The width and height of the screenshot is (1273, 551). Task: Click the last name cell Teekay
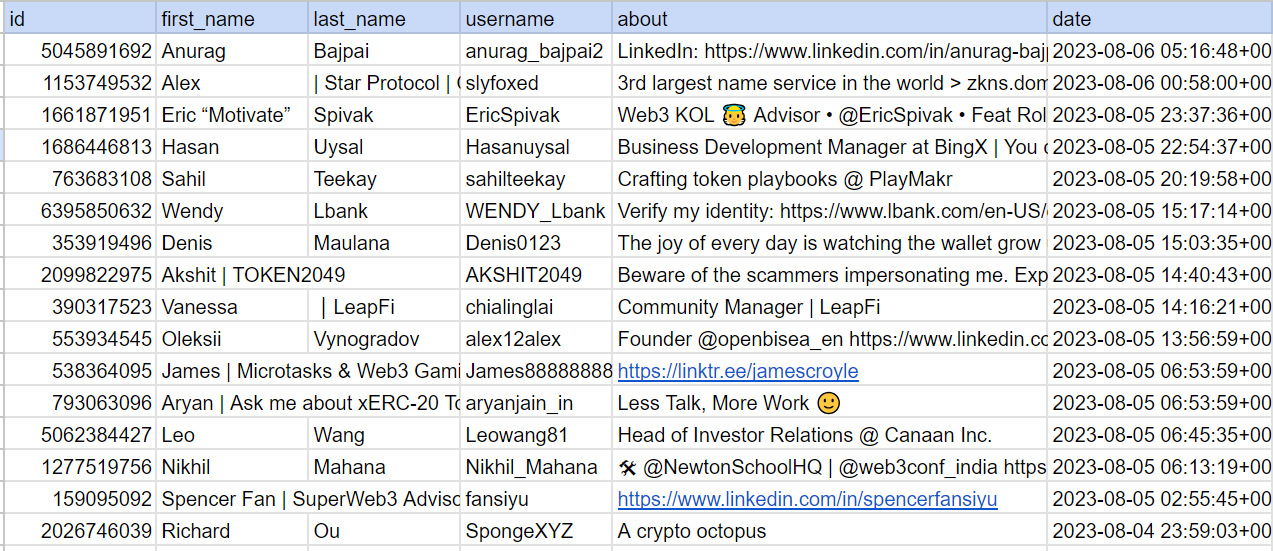384,179
